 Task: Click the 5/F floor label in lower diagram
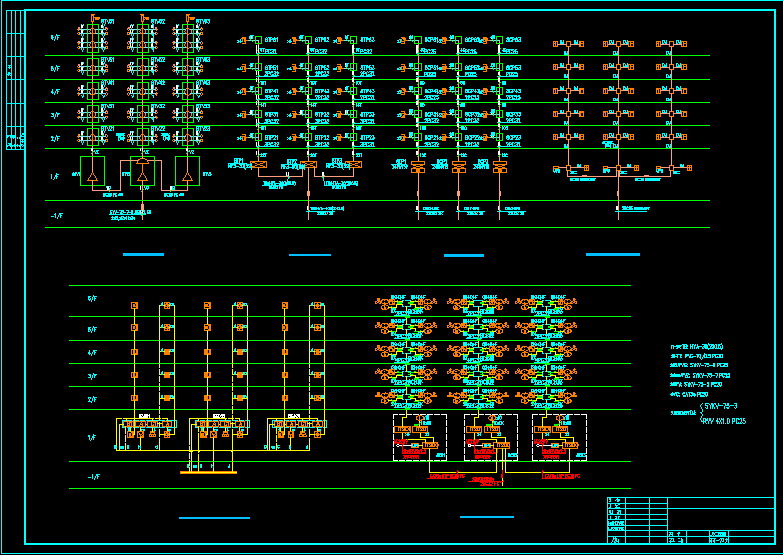point(92,330)
